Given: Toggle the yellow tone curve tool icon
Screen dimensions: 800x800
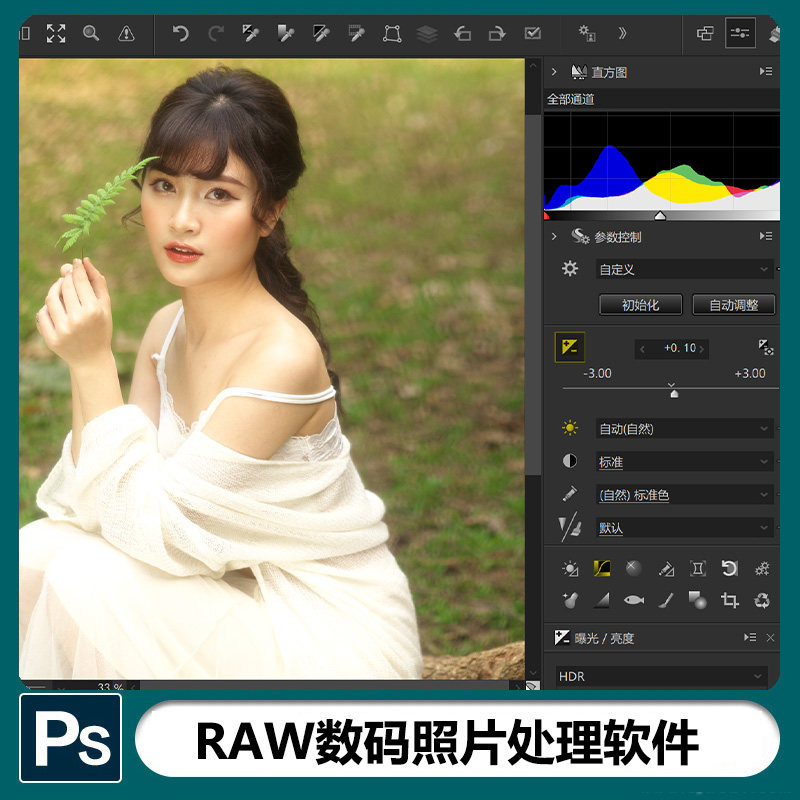Looking at the screenshot, I should pyautogui.click(x=602, y=568).
